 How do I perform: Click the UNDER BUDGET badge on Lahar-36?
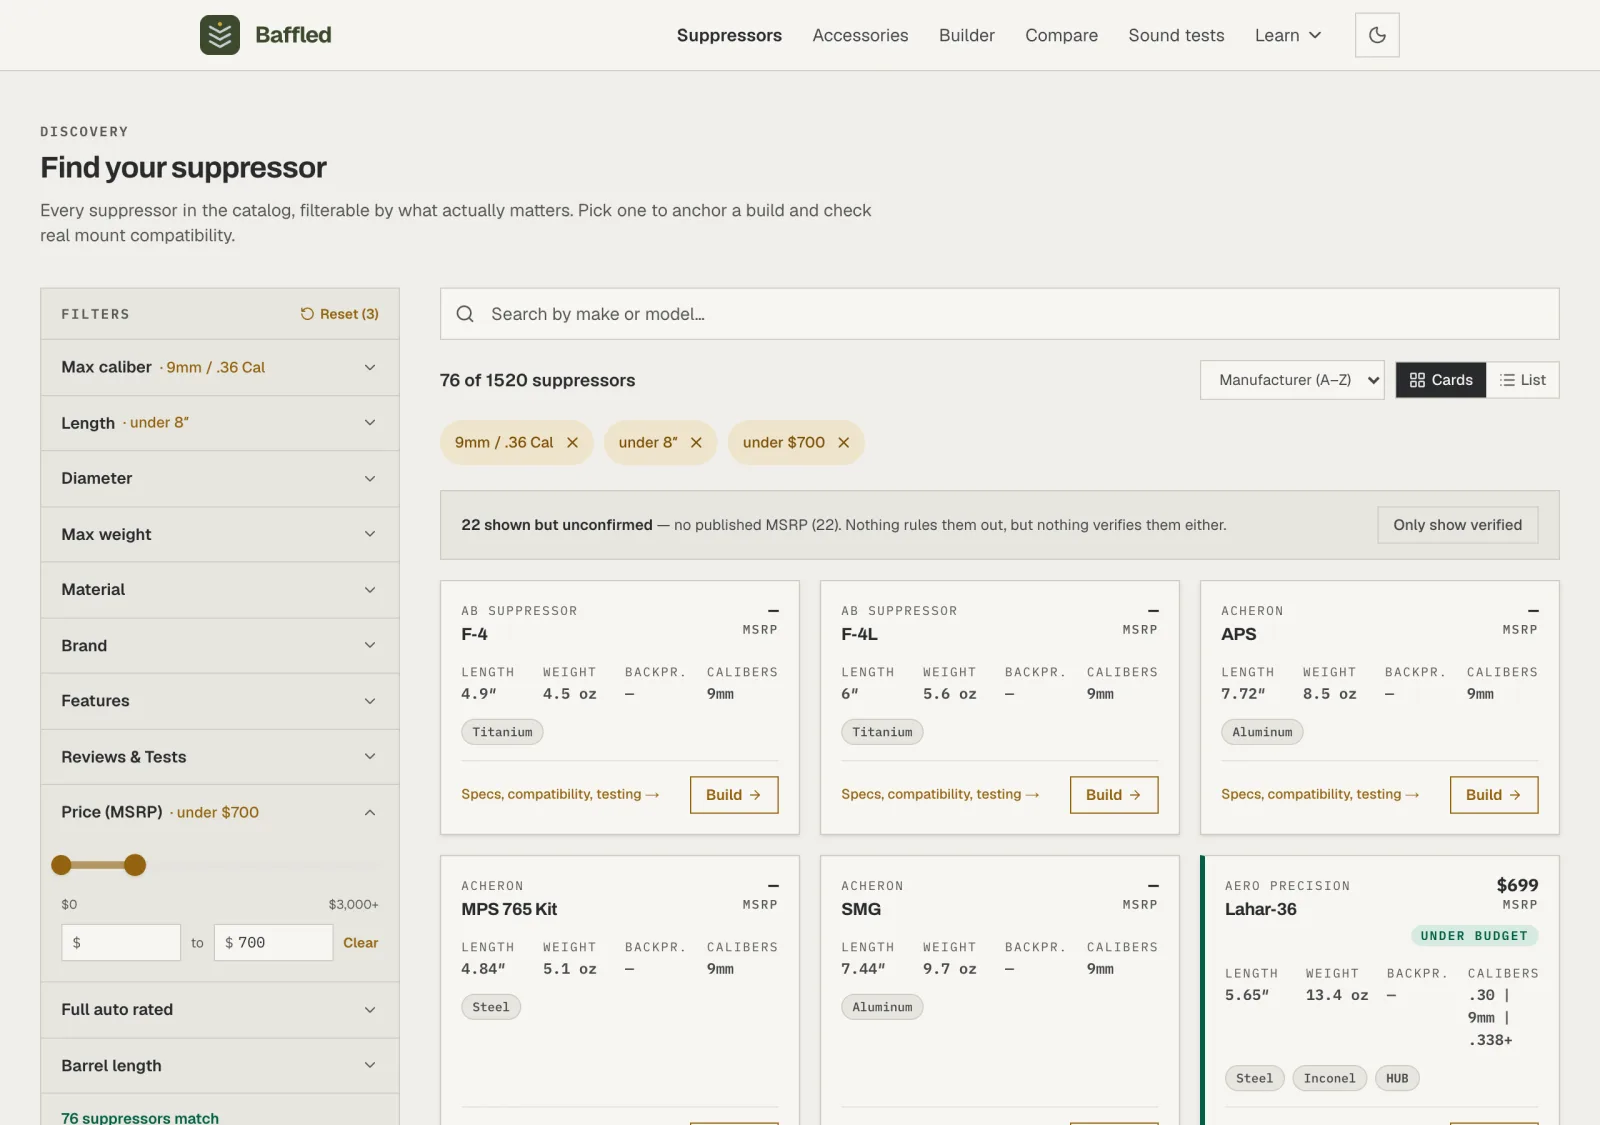tap(1474, 936)
